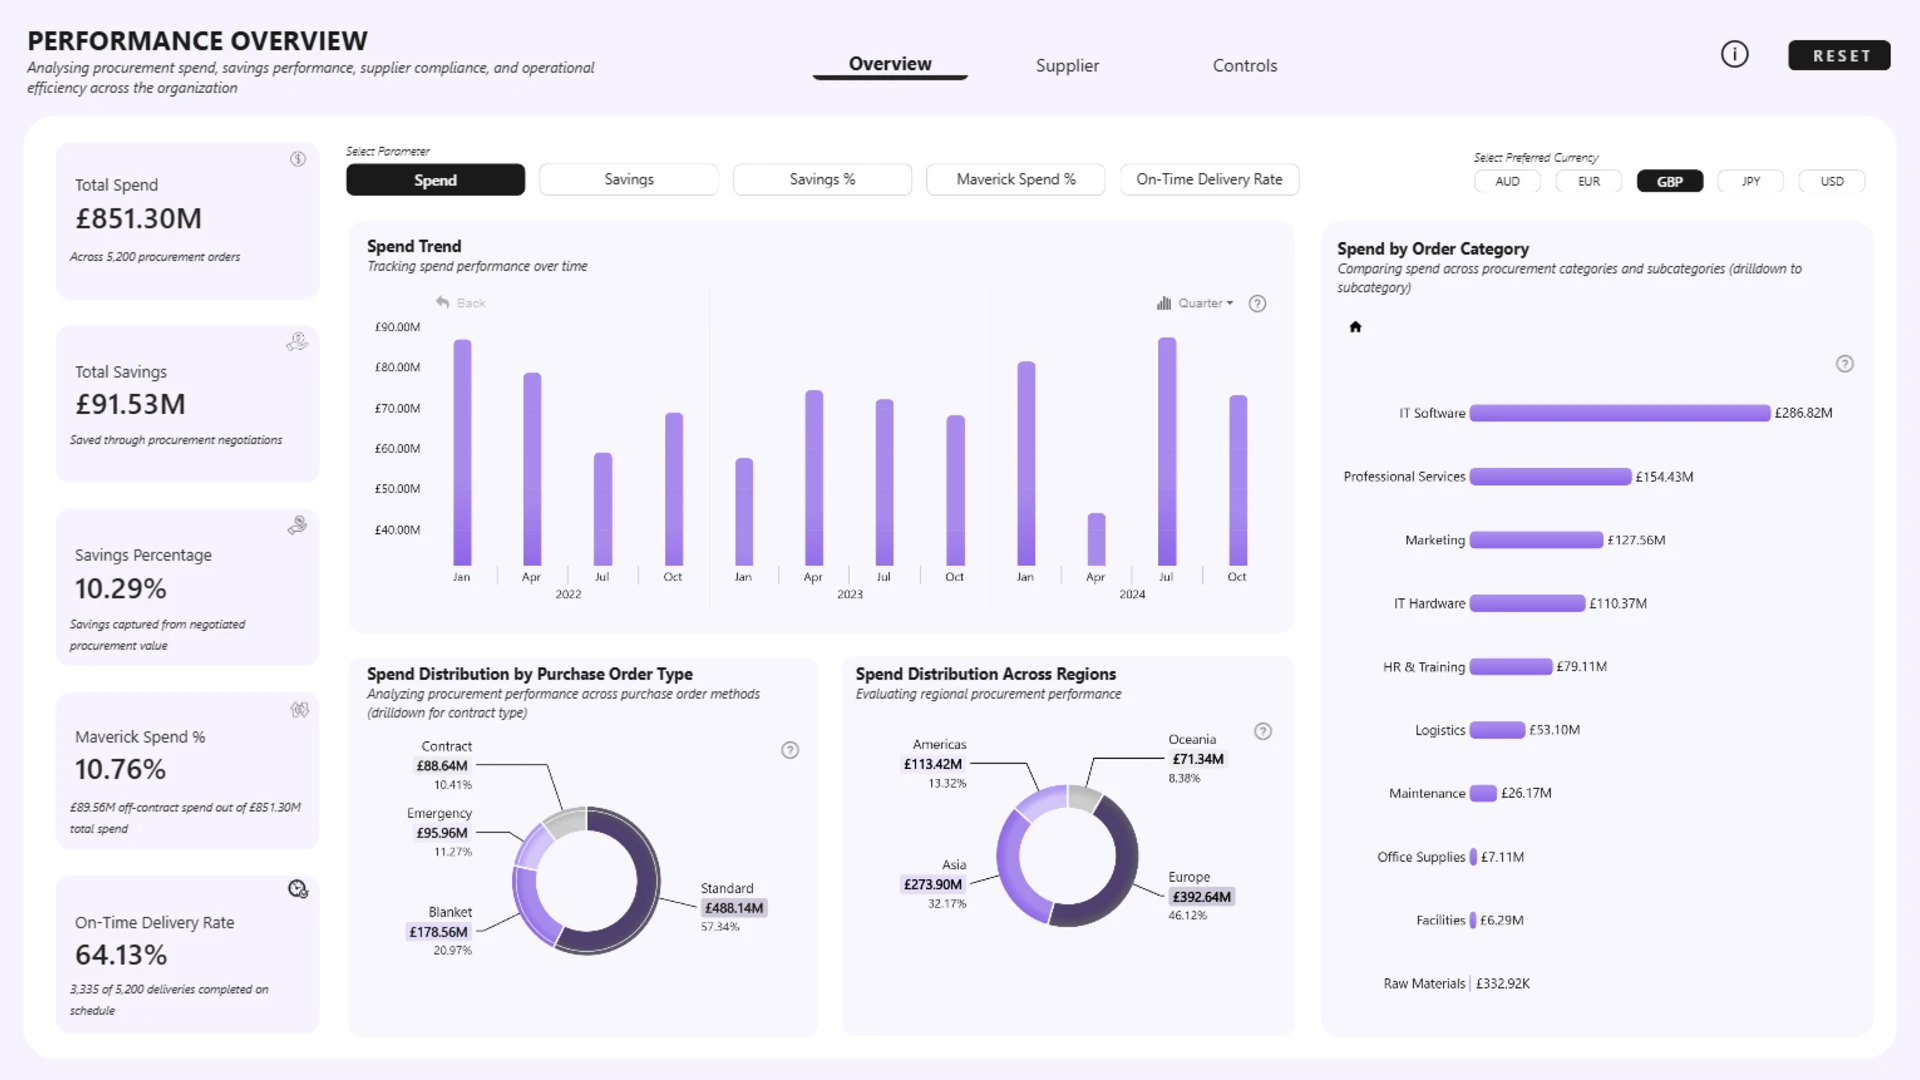The width and height of the screenshot is (1920, 1080).
Task: Click the Savings Percentage value 10.29%
Action: pos(121,588)
